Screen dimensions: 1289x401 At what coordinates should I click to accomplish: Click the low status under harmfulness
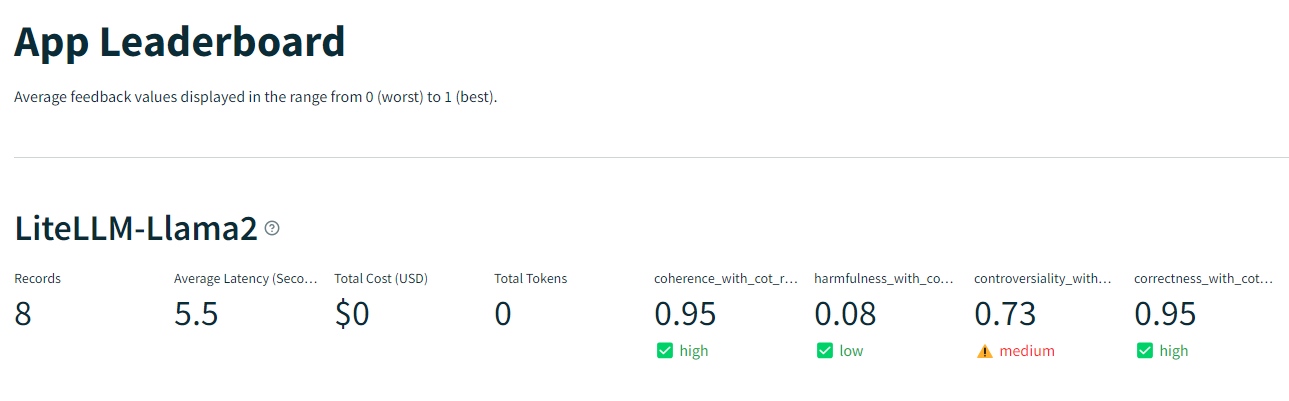click(851, 351)
